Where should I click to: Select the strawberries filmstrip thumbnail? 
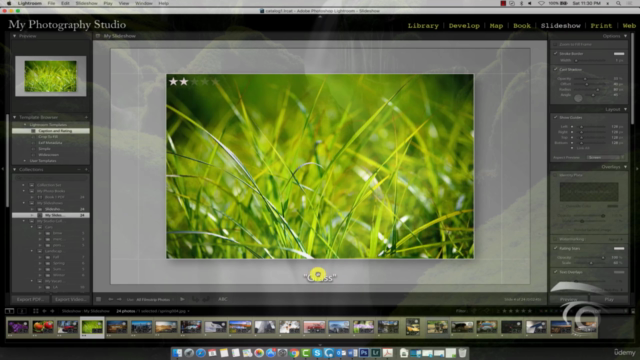43,327
